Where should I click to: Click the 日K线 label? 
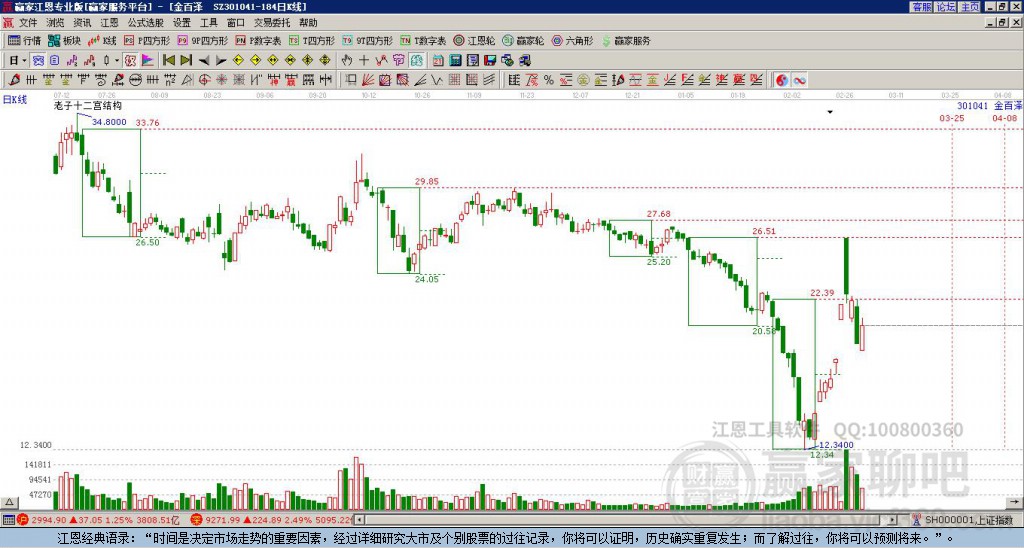pos(14,99)
